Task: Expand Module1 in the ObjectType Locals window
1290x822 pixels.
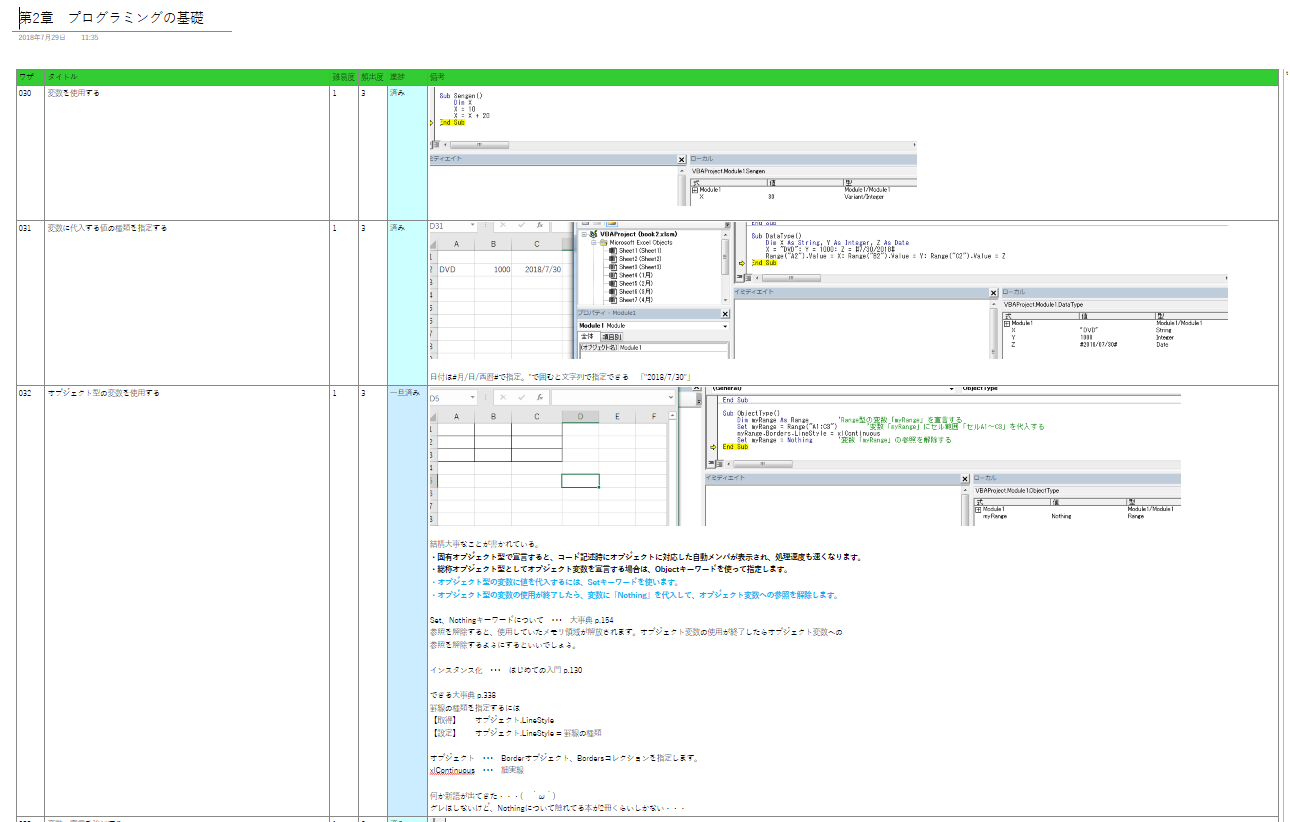Action: 979,509
